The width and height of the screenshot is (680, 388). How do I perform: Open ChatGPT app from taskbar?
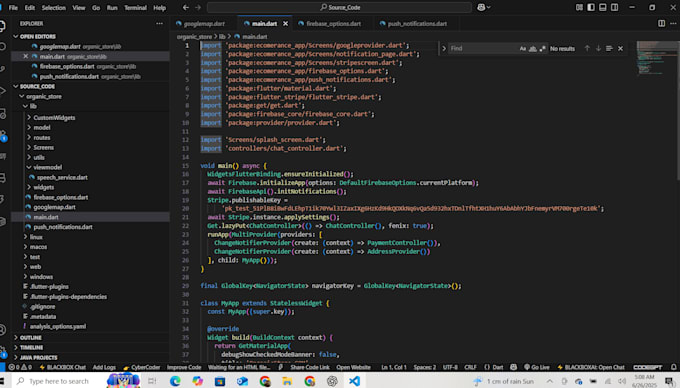pyautogui.click(x=332, y=381)
